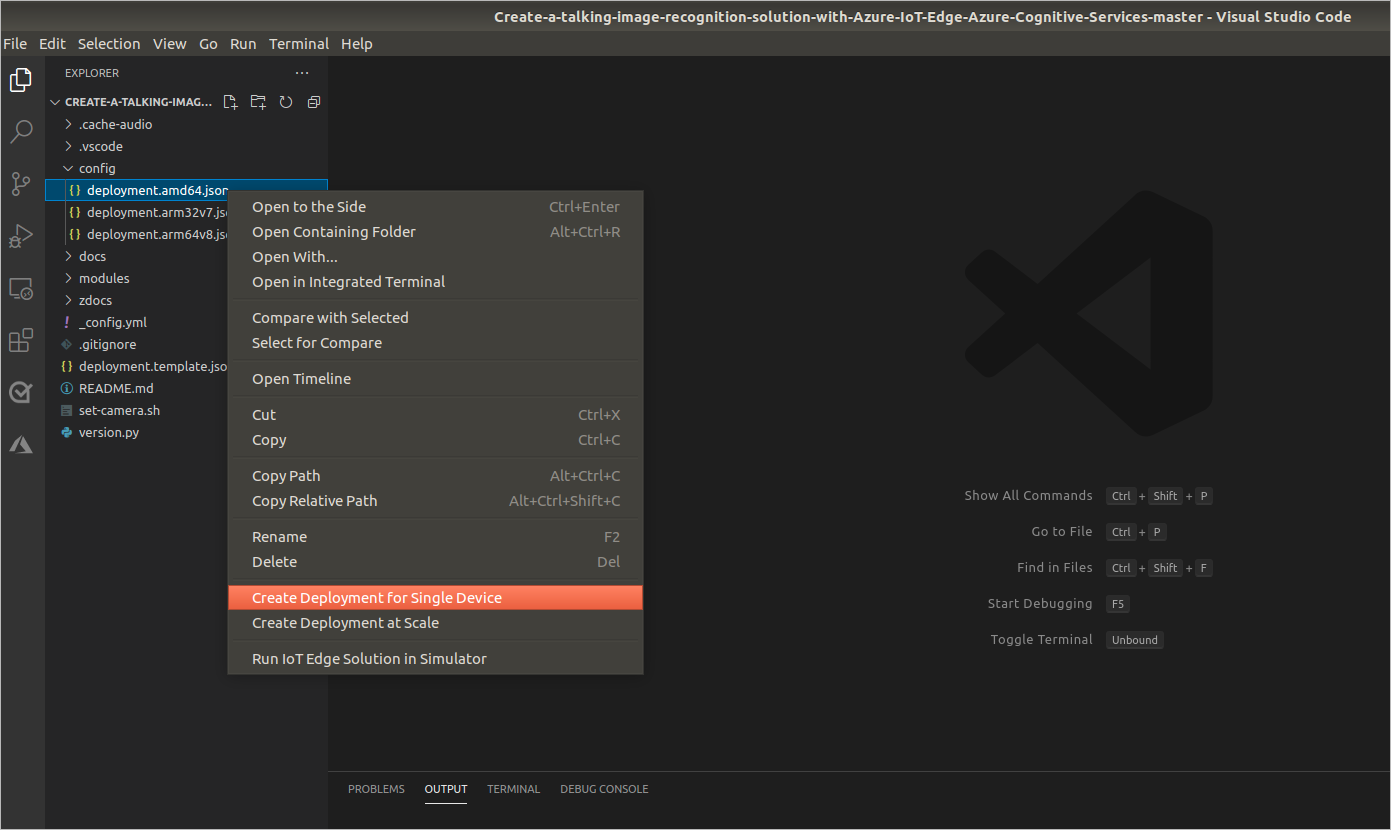
Task: Collapse the config folder
Action: tap(97, 168)
